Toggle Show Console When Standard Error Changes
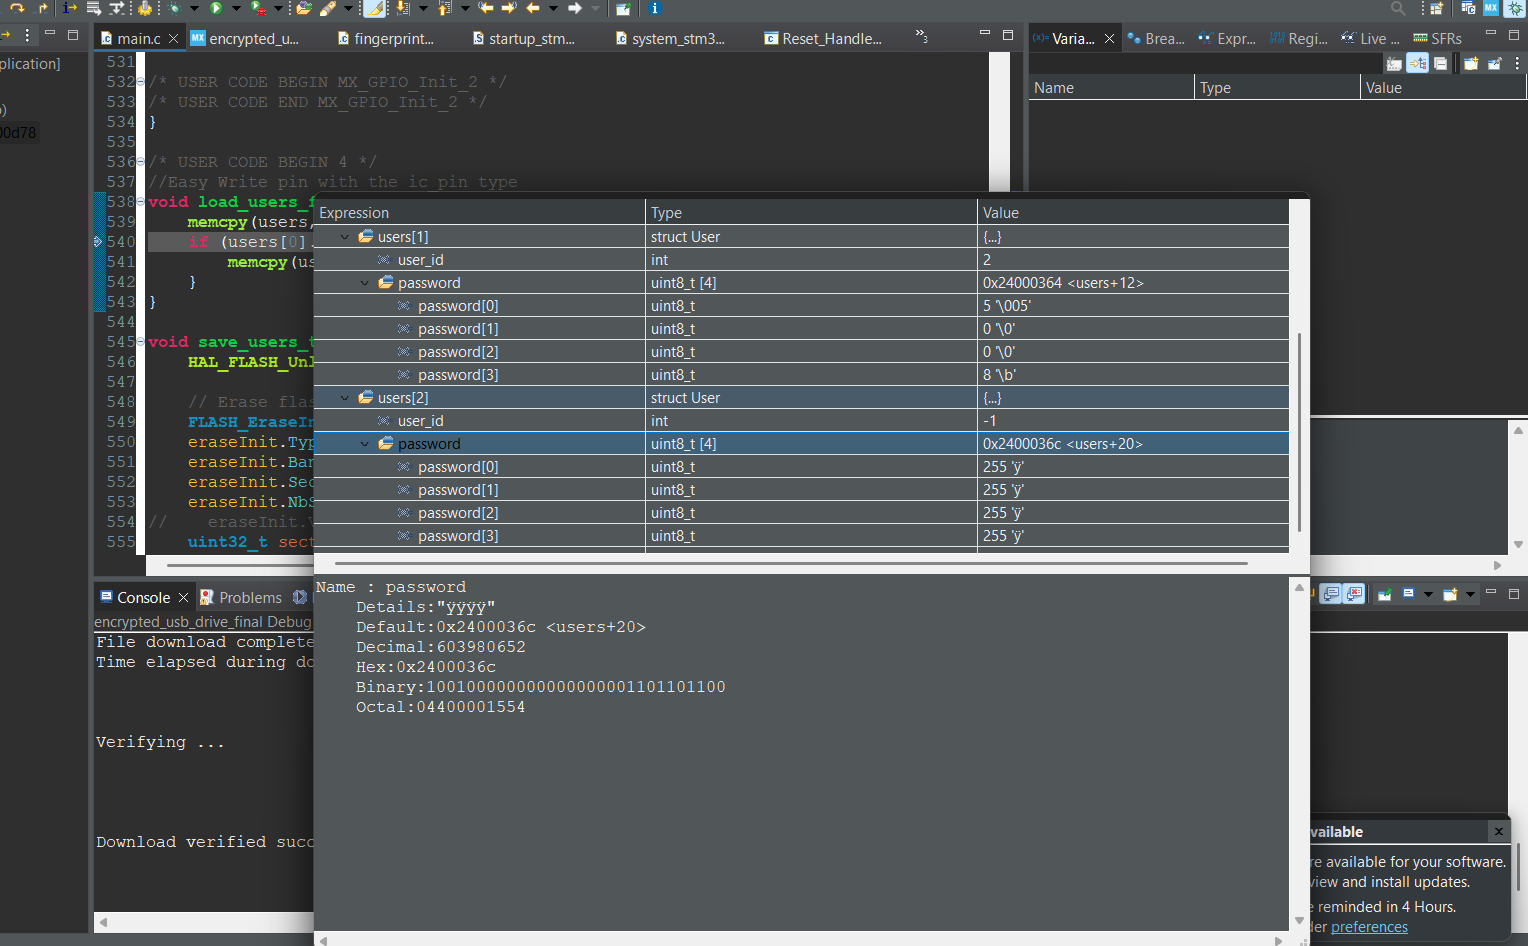1528x946 pixels. [1354, 594]
